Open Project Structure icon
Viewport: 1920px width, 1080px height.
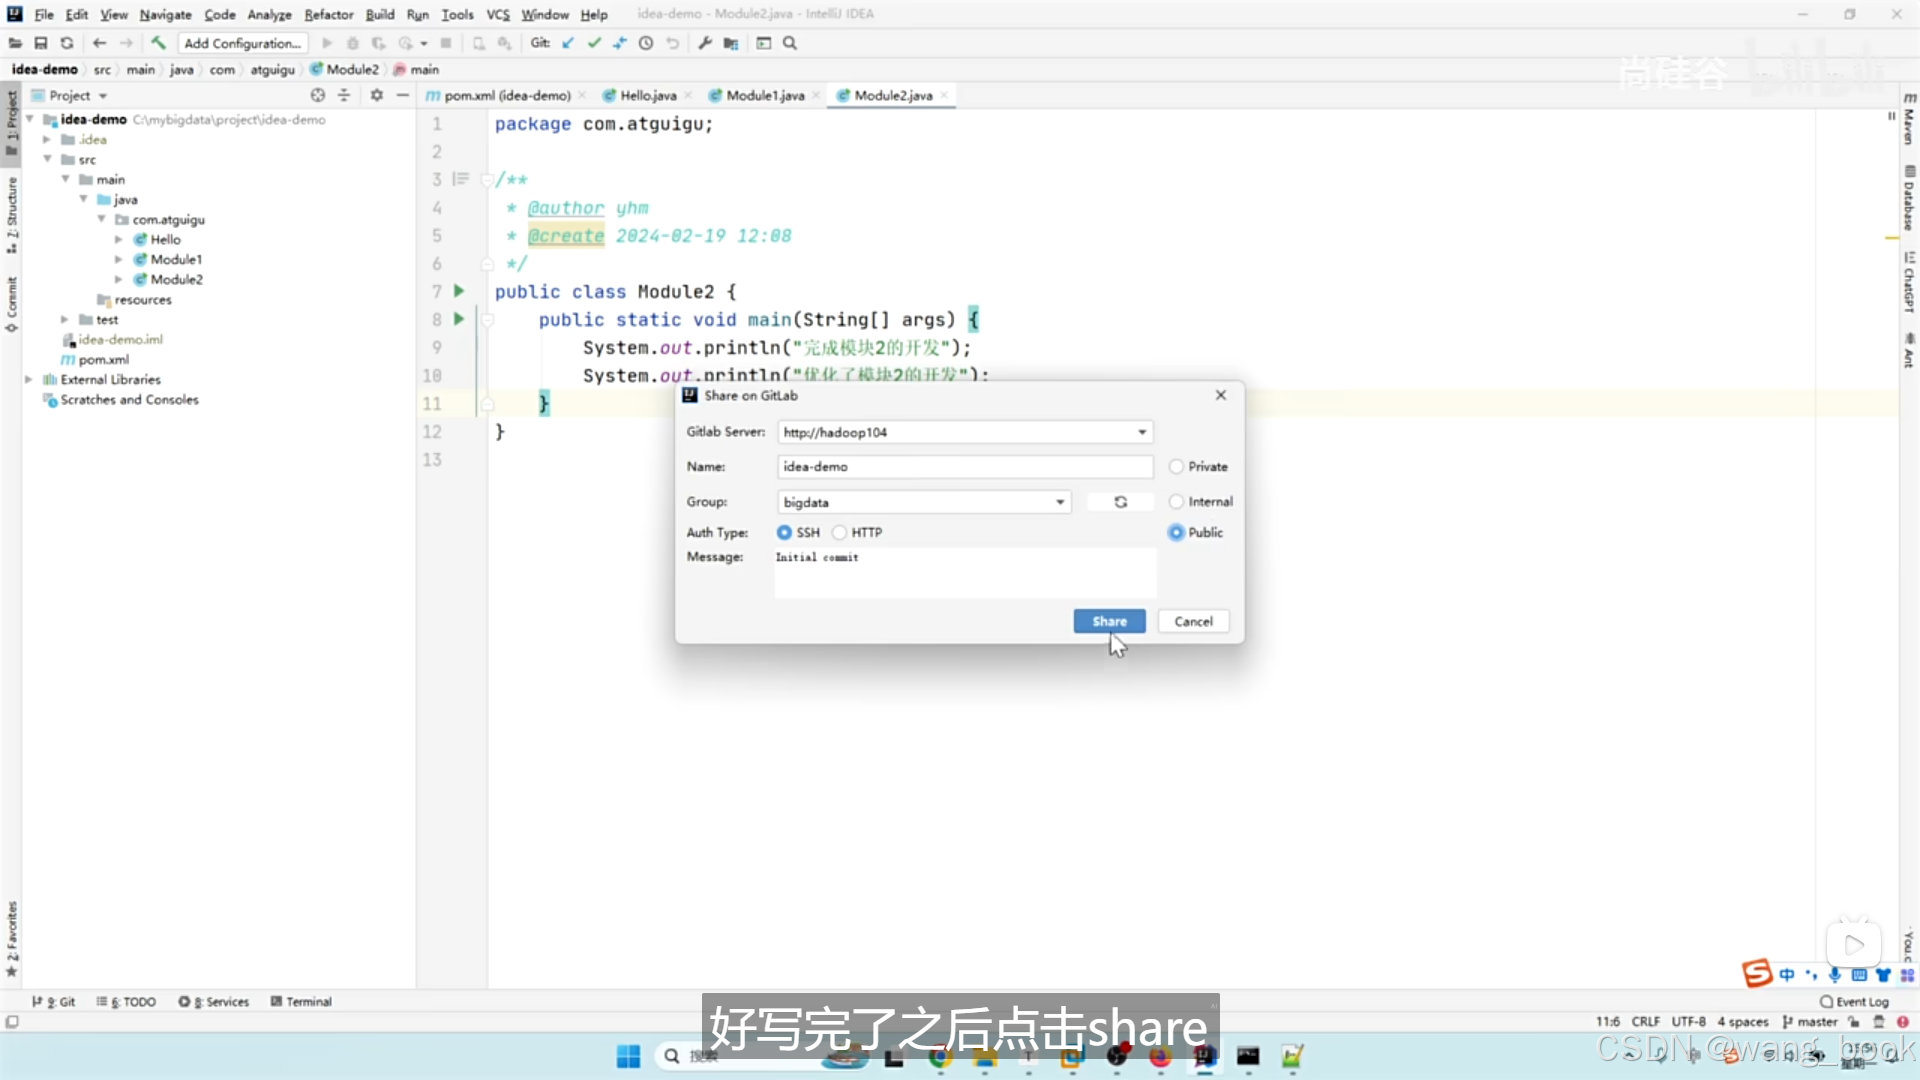pyautogui.click(x=731, y=43)
